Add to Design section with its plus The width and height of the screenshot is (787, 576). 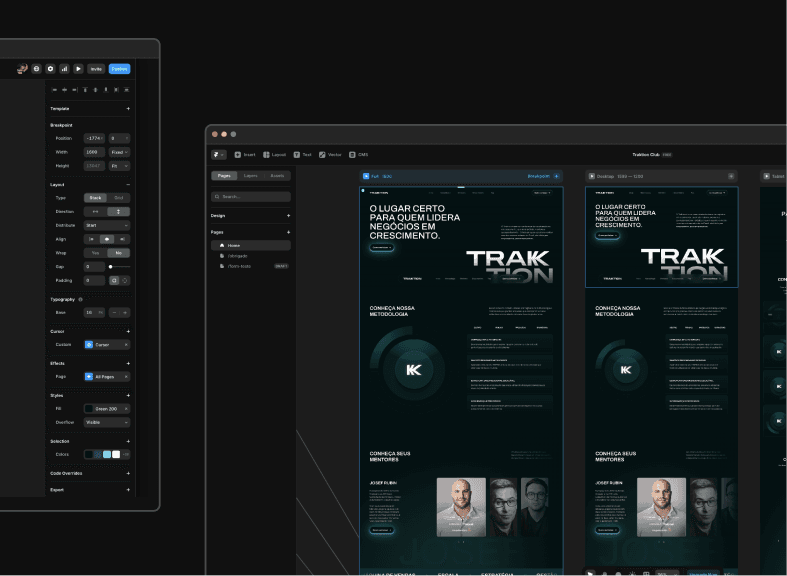(x=288, y=215)
